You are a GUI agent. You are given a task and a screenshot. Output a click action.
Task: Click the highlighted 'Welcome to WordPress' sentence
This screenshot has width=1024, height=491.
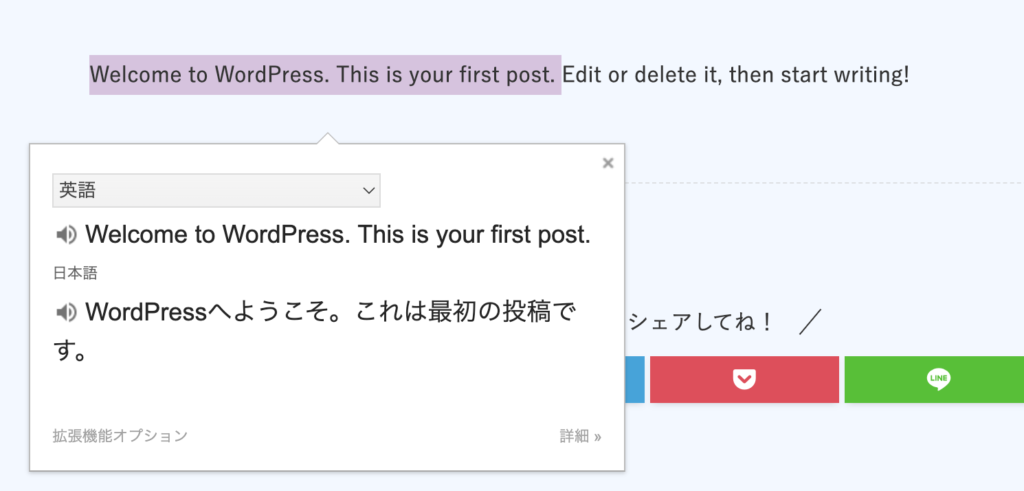(325, 75)
